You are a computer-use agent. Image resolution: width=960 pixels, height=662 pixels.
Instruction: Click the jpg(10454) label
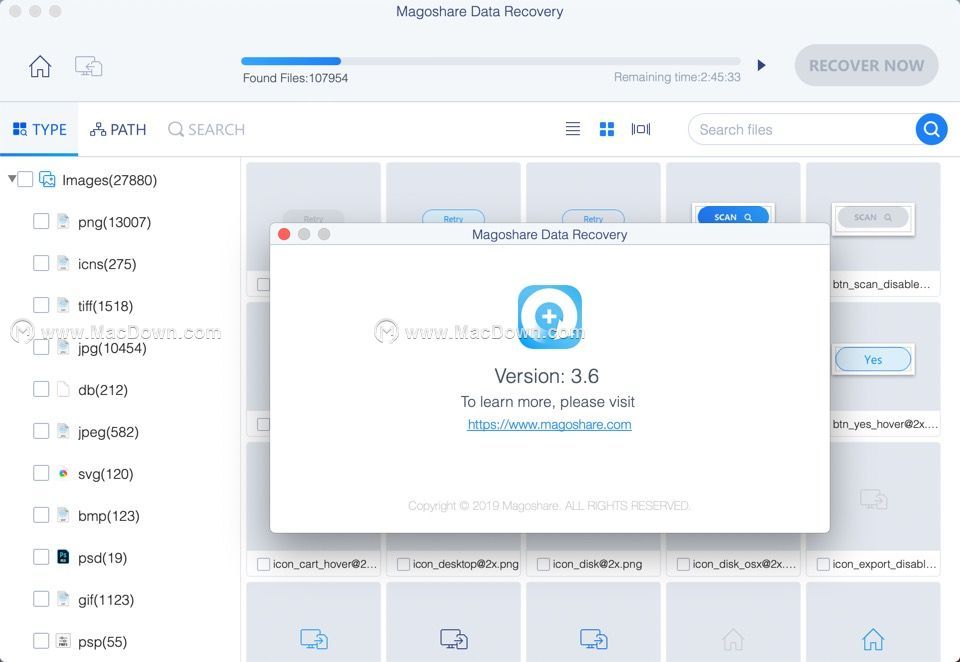(x=112, y=348)
